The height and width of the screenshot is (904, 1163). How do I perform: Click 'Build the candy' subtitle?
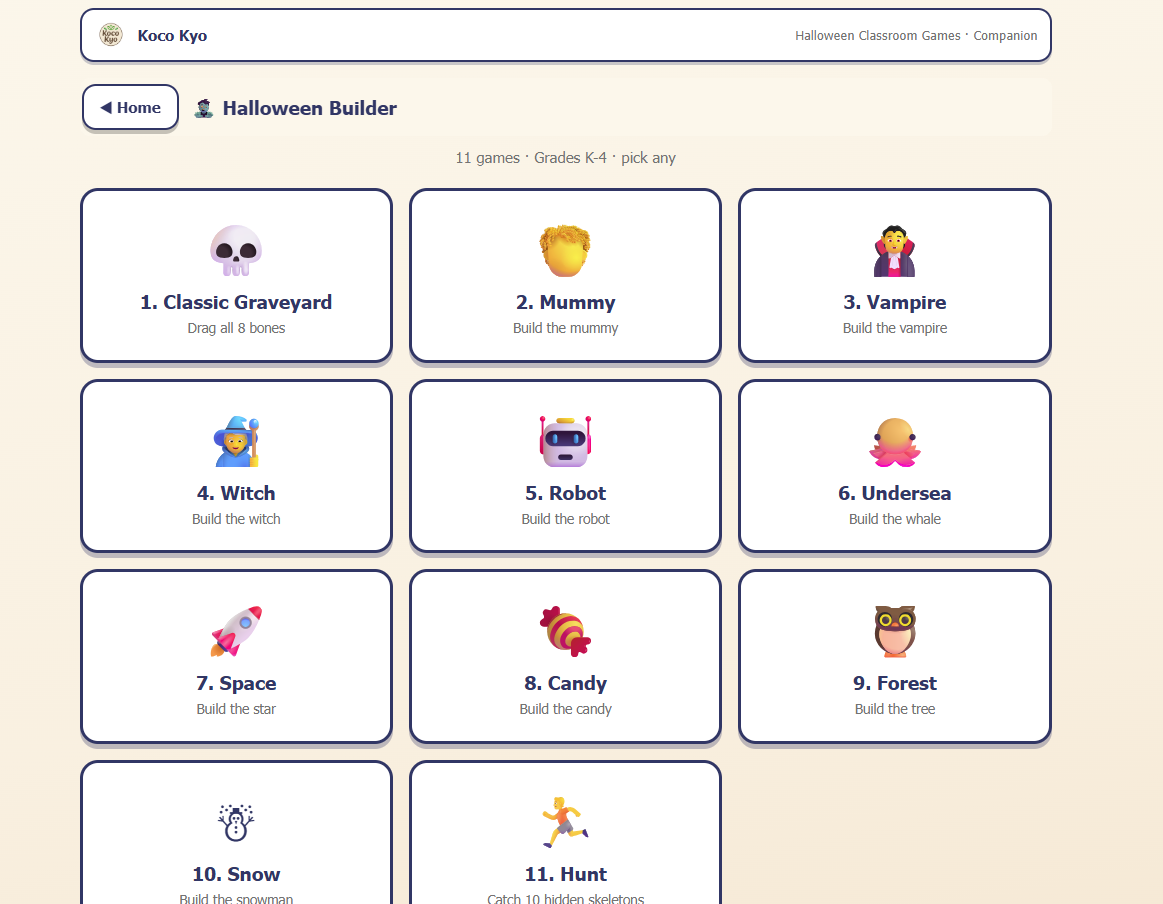click(565, 709)
